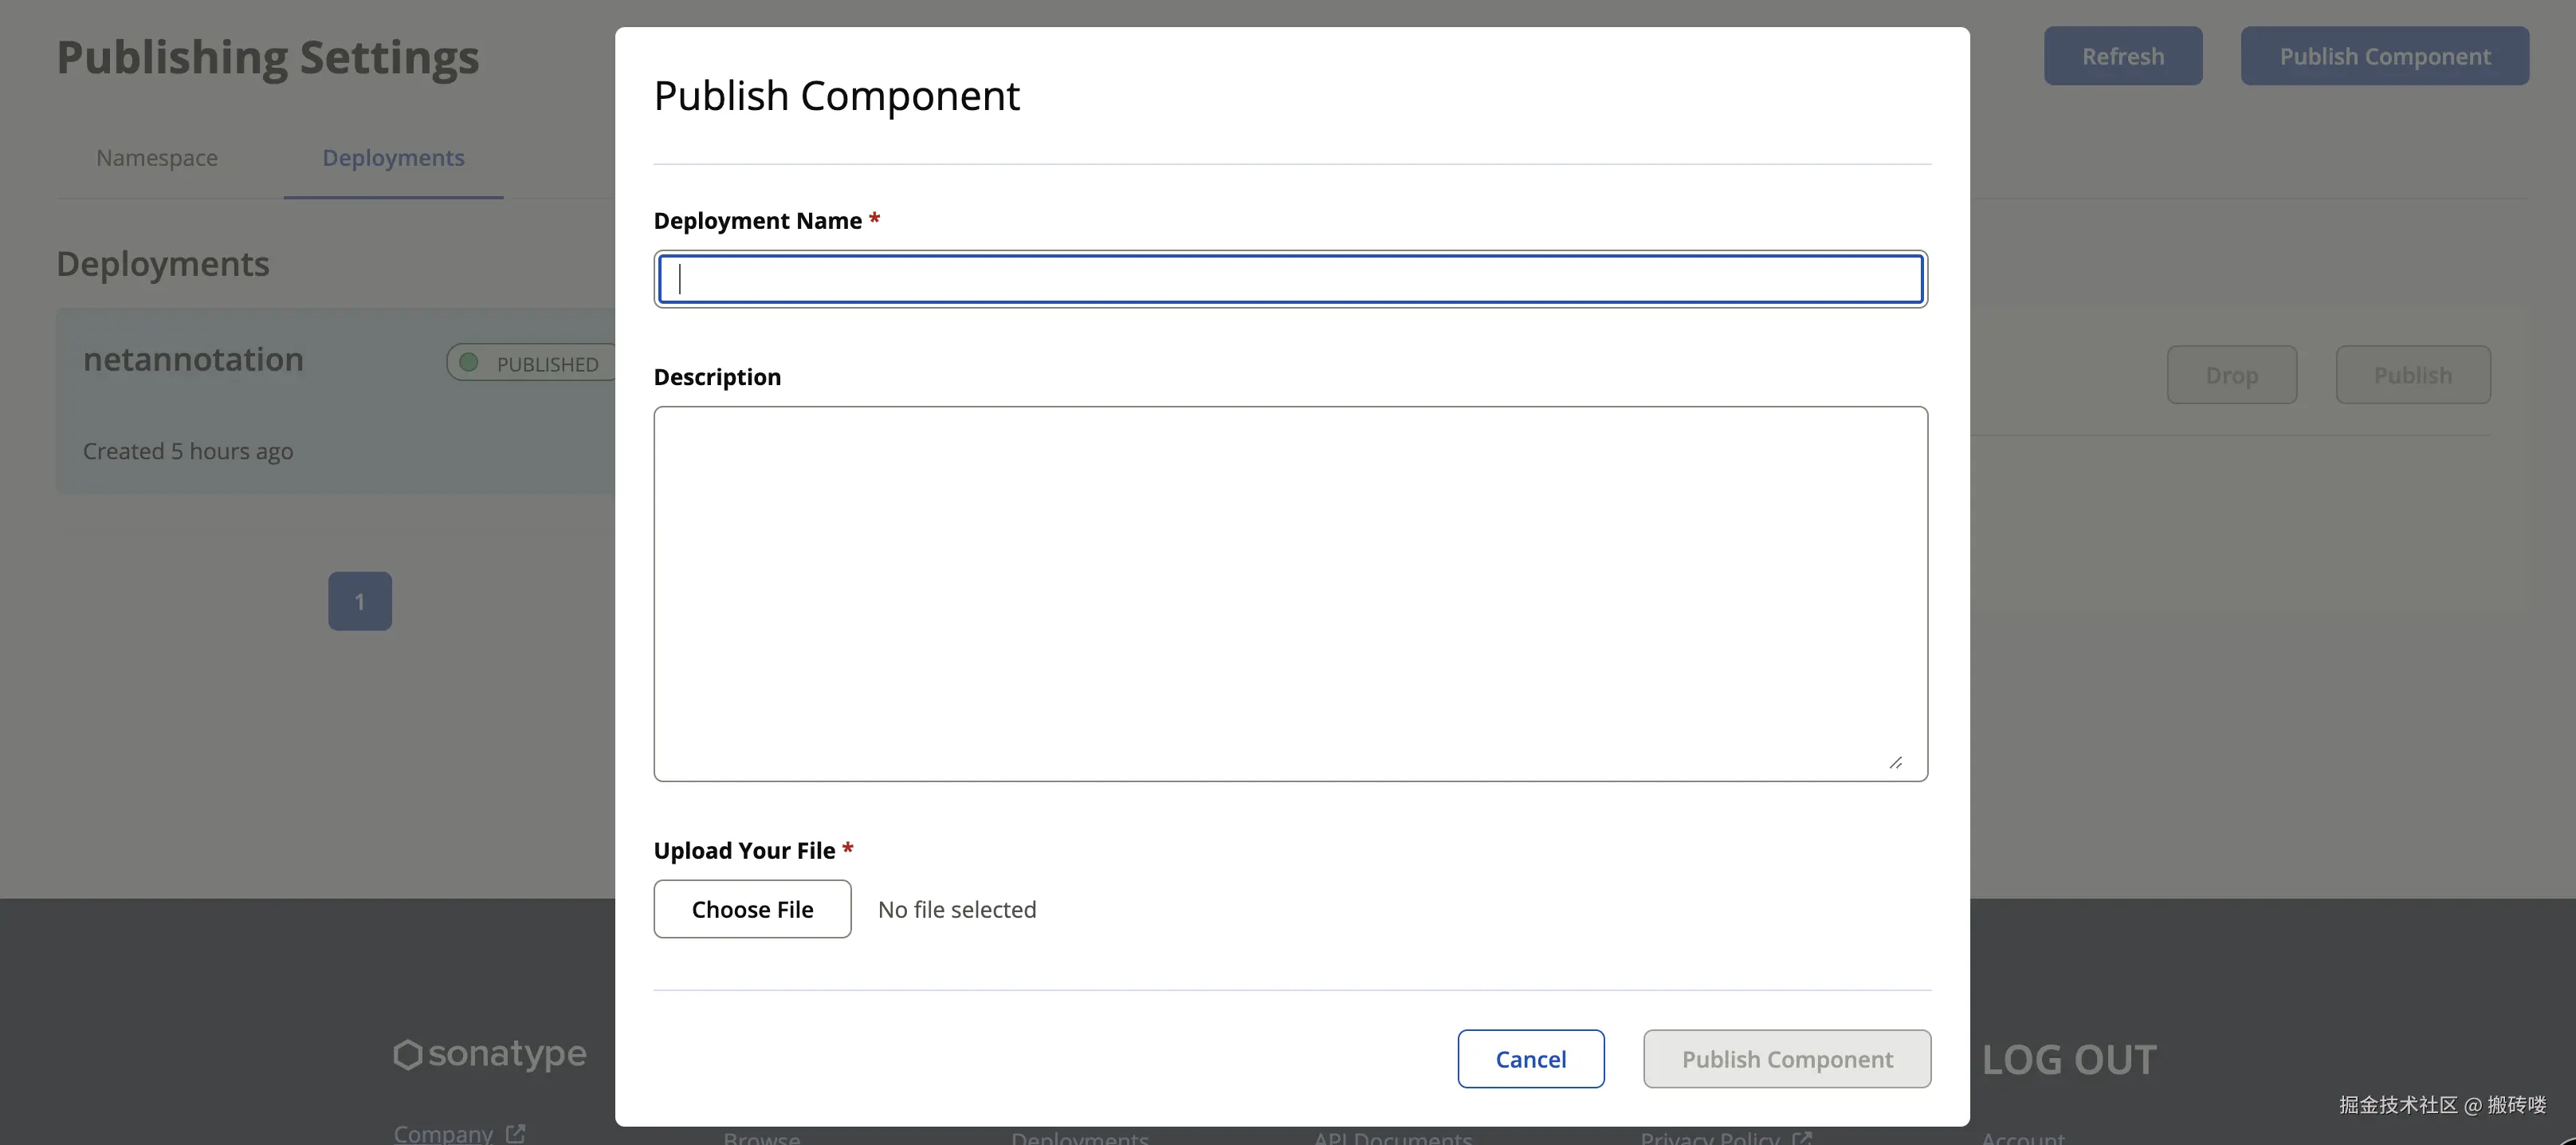Click the Drop button for netannotation
The width and height of the screenshot is (2576, 1145).
click(2231, 375)
